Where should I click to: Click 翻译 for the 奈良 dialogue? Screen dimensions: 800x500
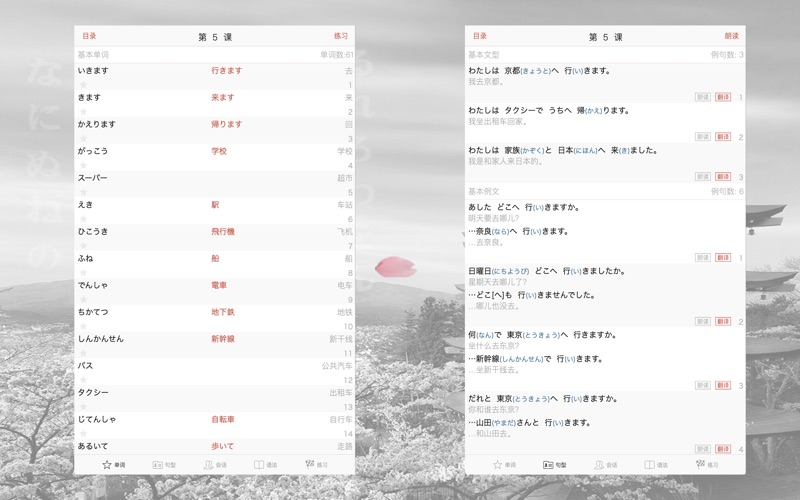(722, 258)
